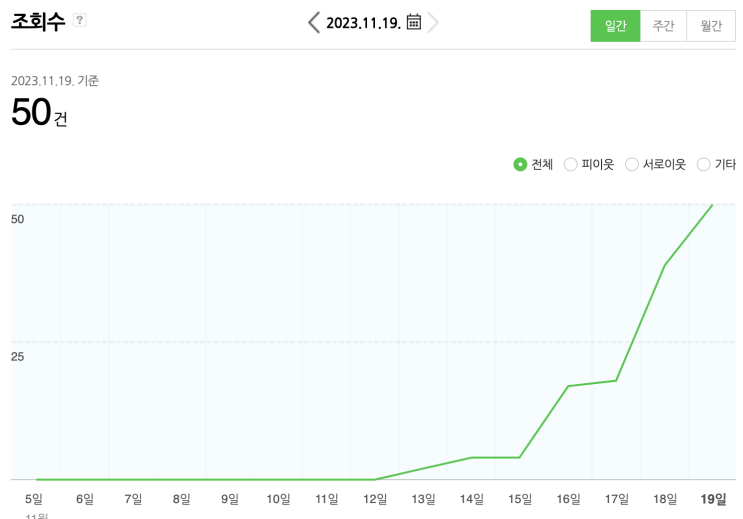
Task: Select the 기타 radio button
Action: 703,164
